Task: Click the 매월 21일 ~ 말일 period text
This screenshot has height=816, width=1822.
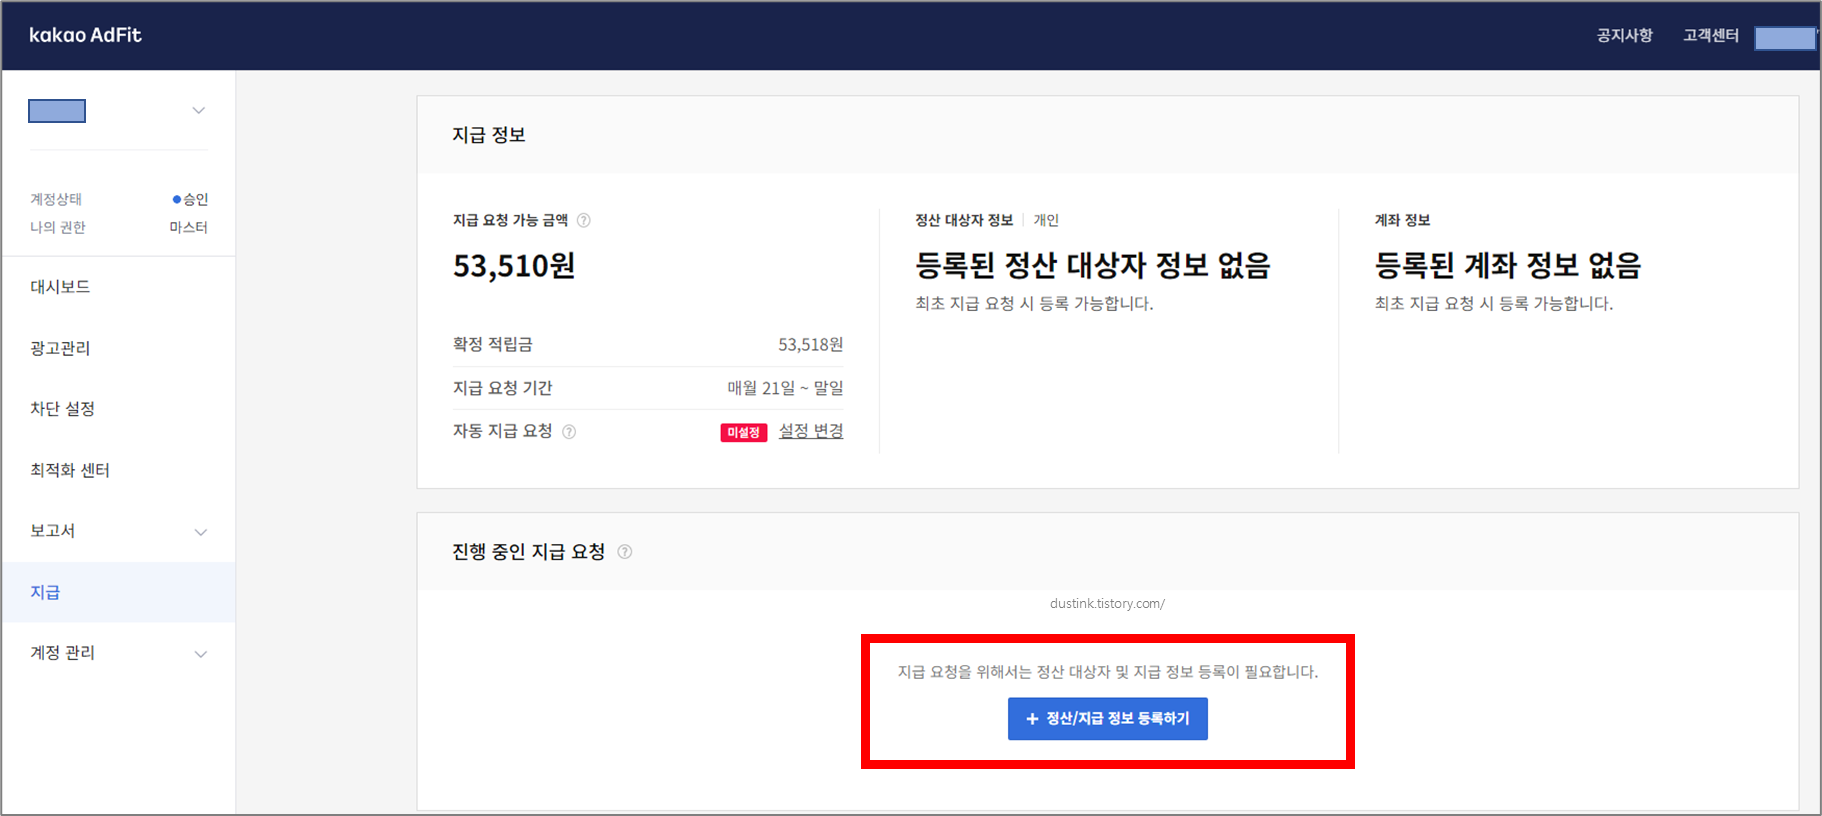Action: click(x=785, y=388)
